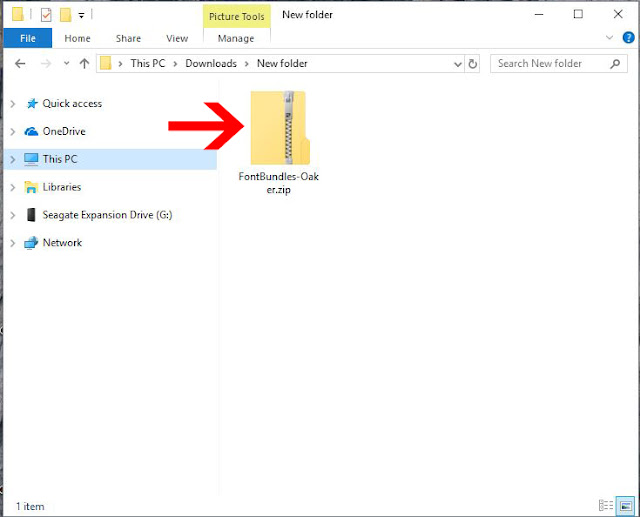Expand the Seagate Expansion Drive tree node
This screenshot has width=640, height=517.
point(13,215)
